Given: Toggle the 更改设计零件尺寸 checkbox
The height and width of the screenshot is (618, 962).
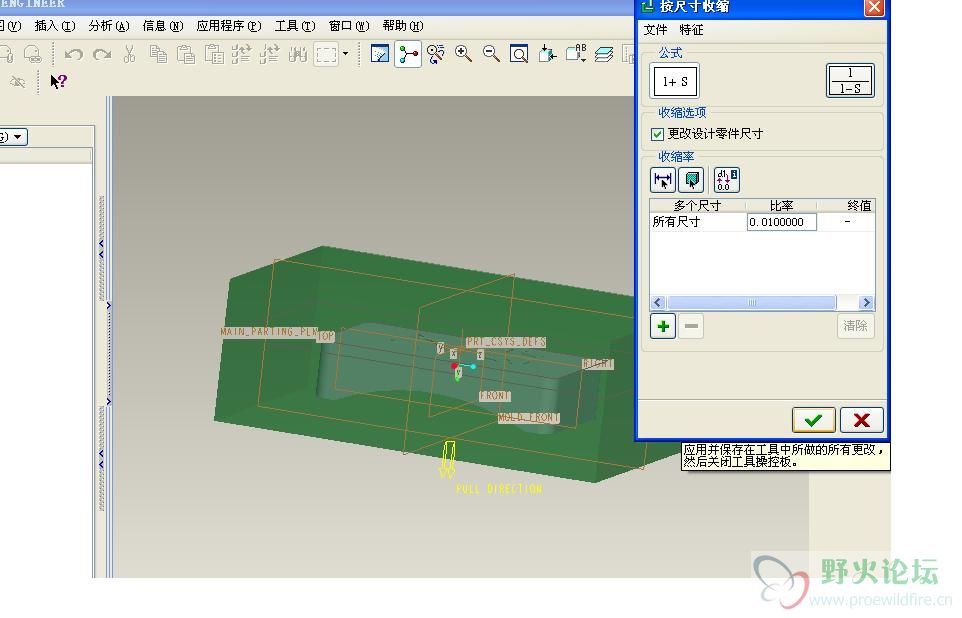Looking at the screenshot, I should (x=657, y=134).
